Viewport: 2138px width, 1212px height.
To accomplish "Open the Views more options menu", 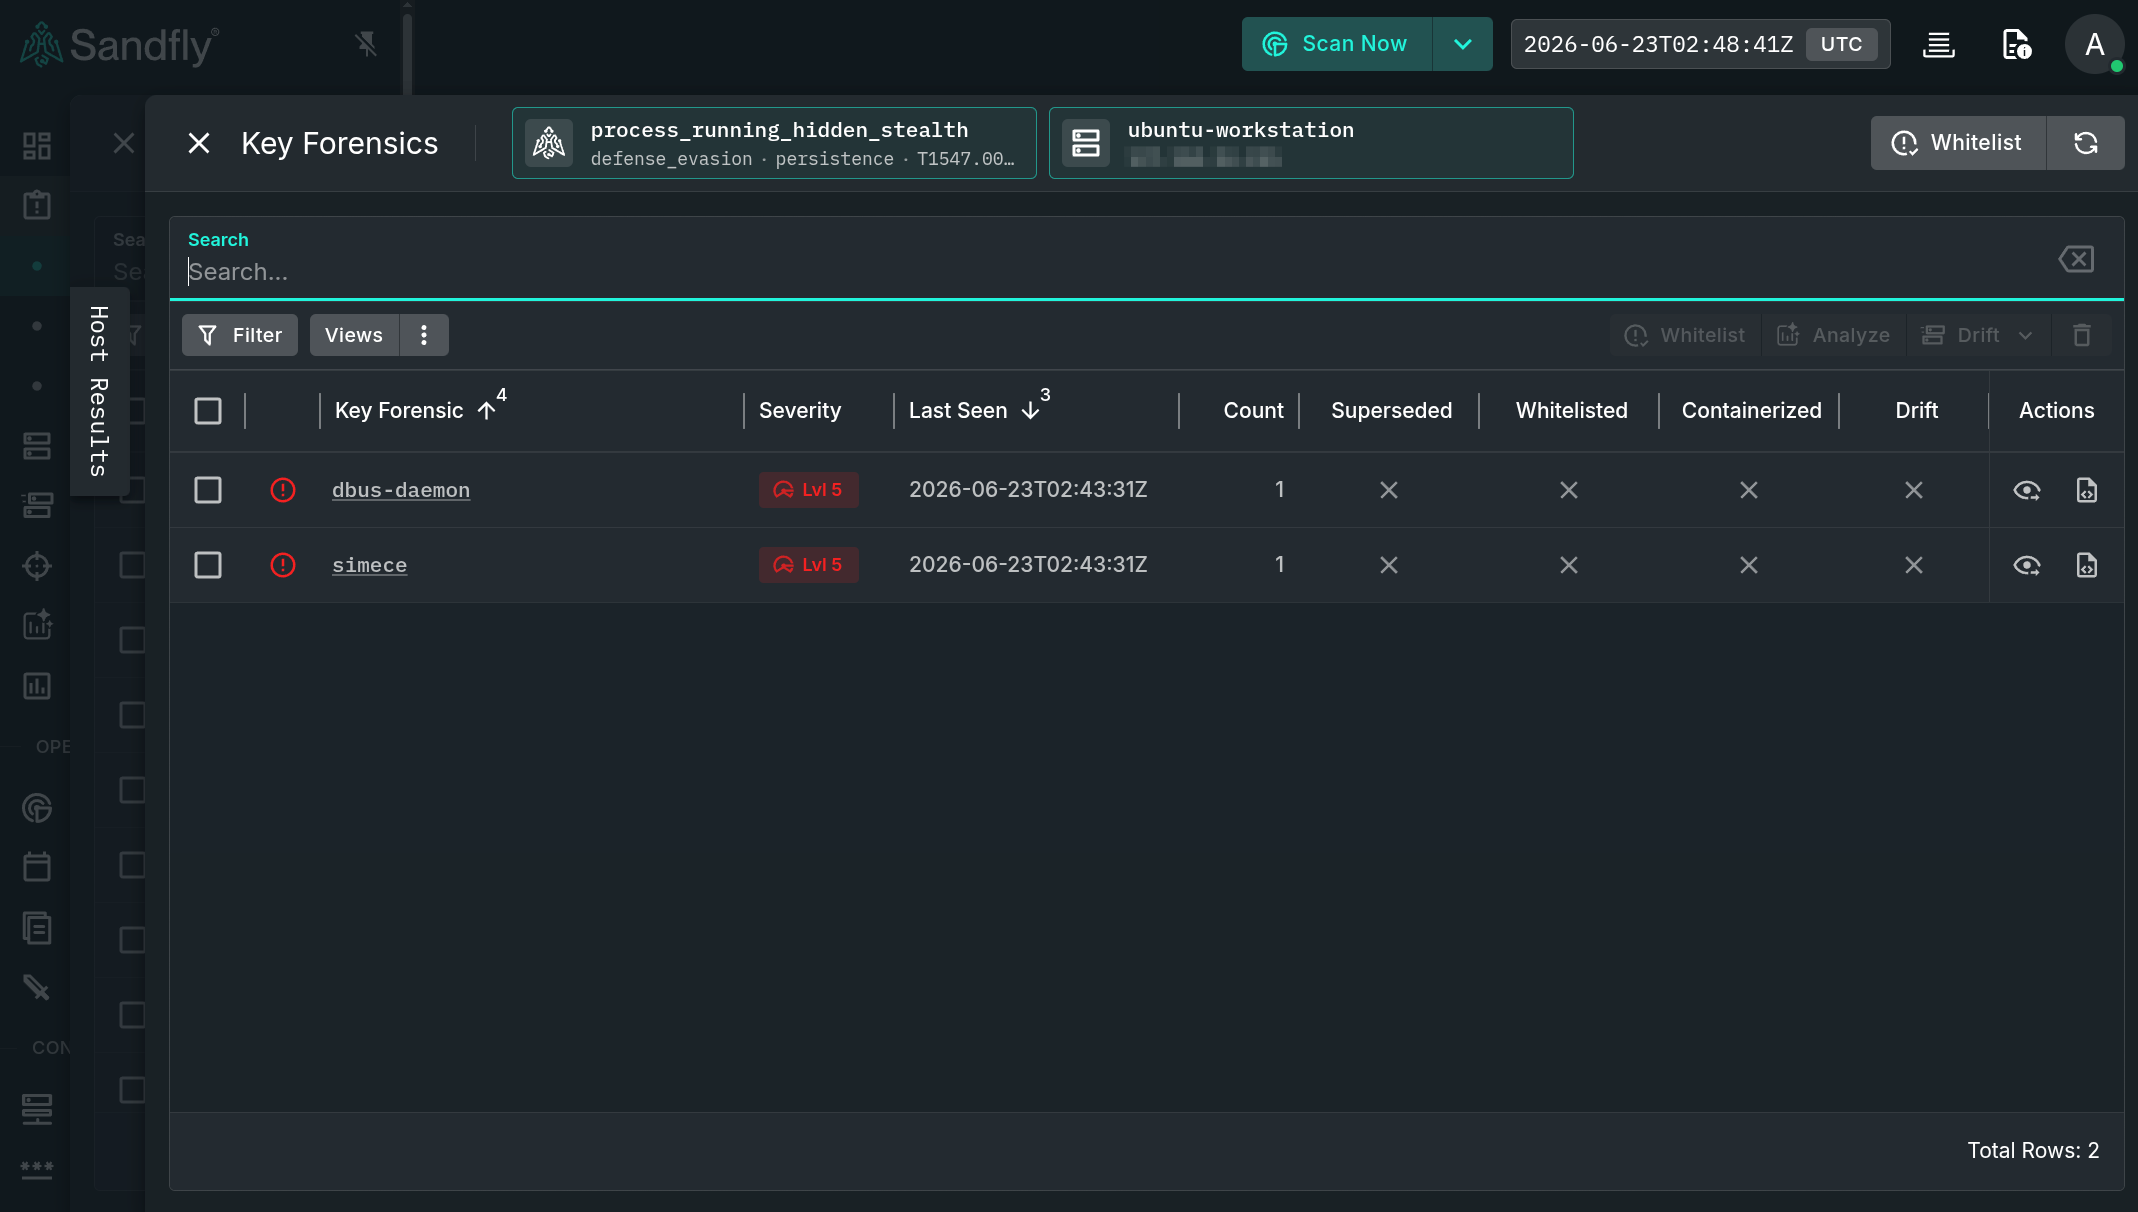I will point(424,335).
